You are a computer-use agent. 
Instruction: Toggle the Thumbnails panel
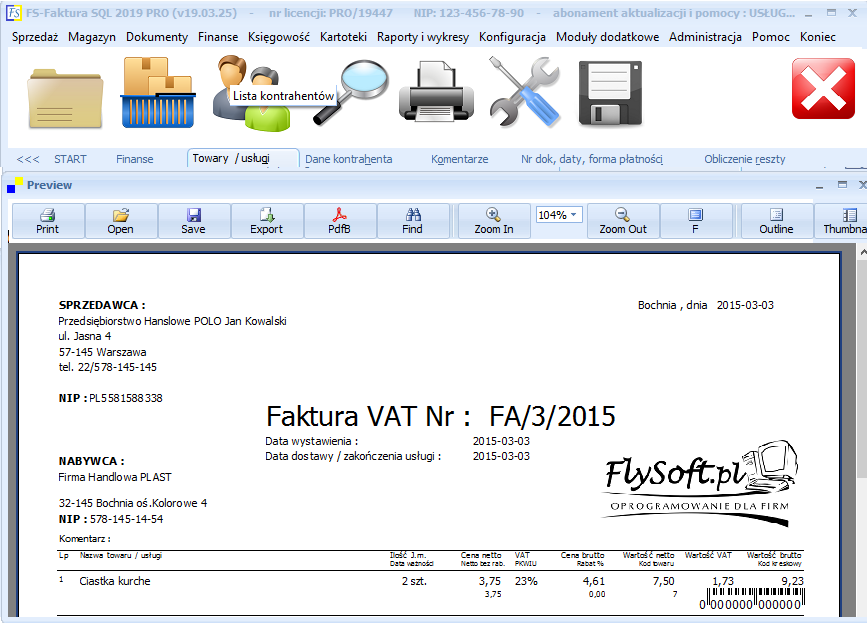[842, 221]
